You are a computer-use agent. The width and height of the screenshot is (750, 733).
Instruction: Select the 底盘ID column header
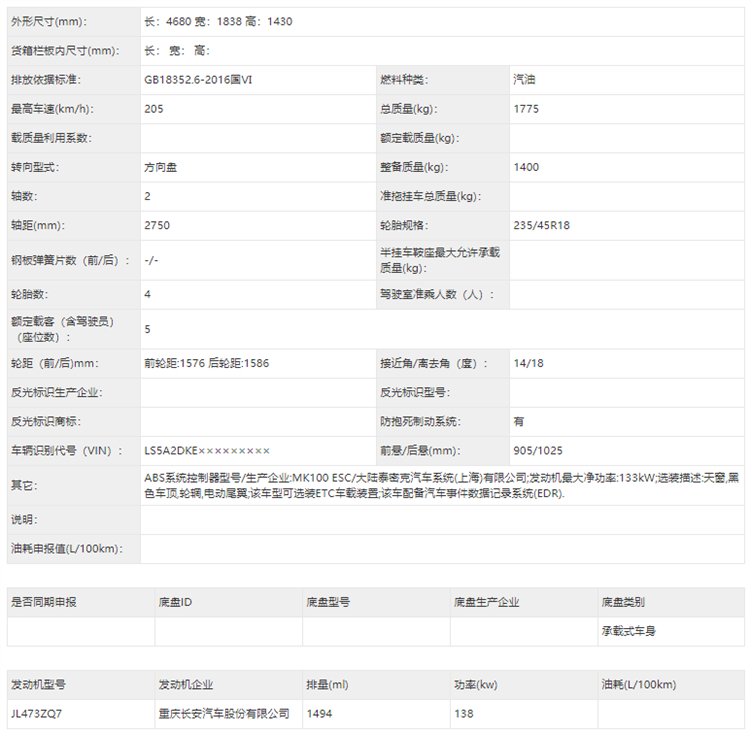pos(176,602)
